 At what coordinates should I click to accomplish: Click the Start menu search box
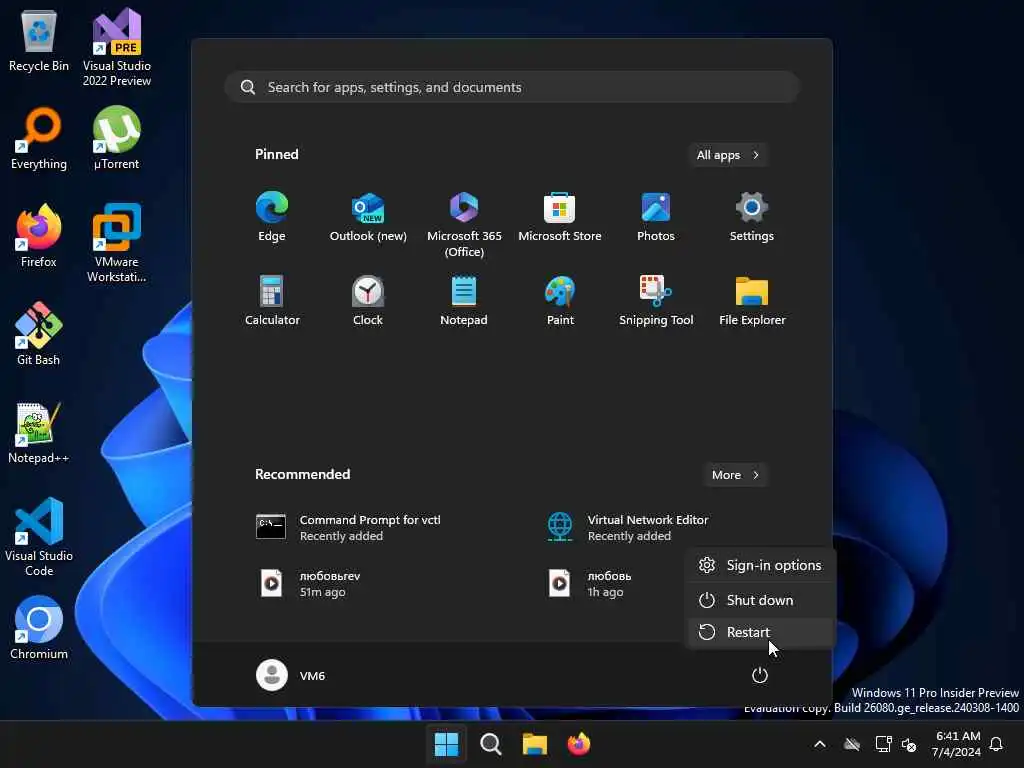coord(512,87)
